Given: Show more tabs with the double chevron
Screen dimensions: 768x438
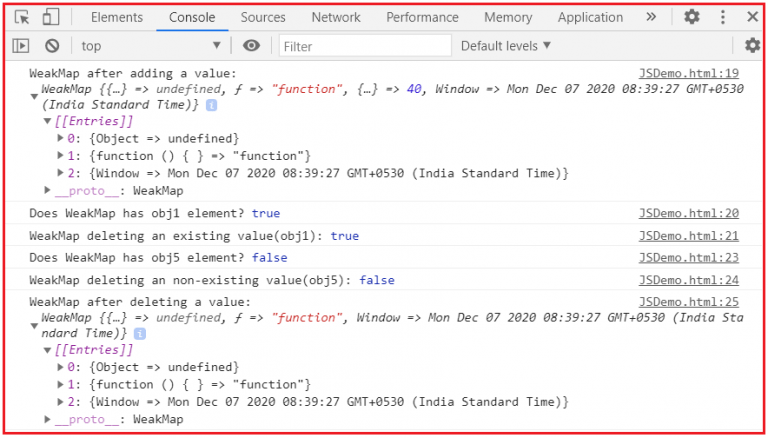Looking at the screenshot, I should click(x=652, y=17).
